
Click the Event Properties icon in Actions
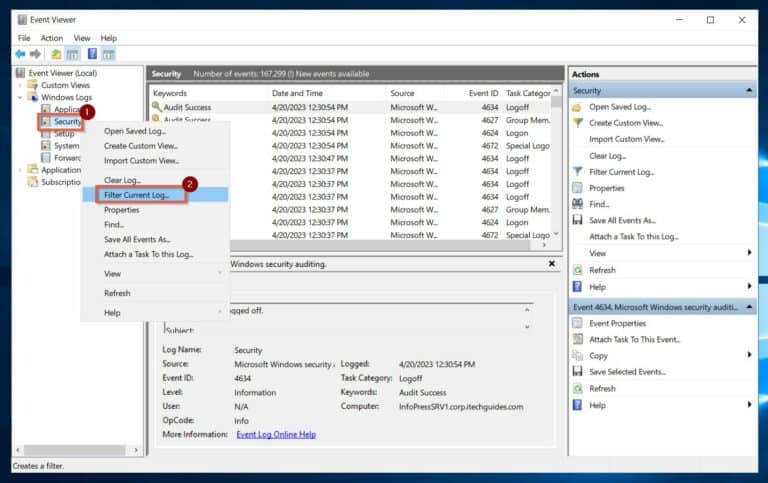(577, 323)
